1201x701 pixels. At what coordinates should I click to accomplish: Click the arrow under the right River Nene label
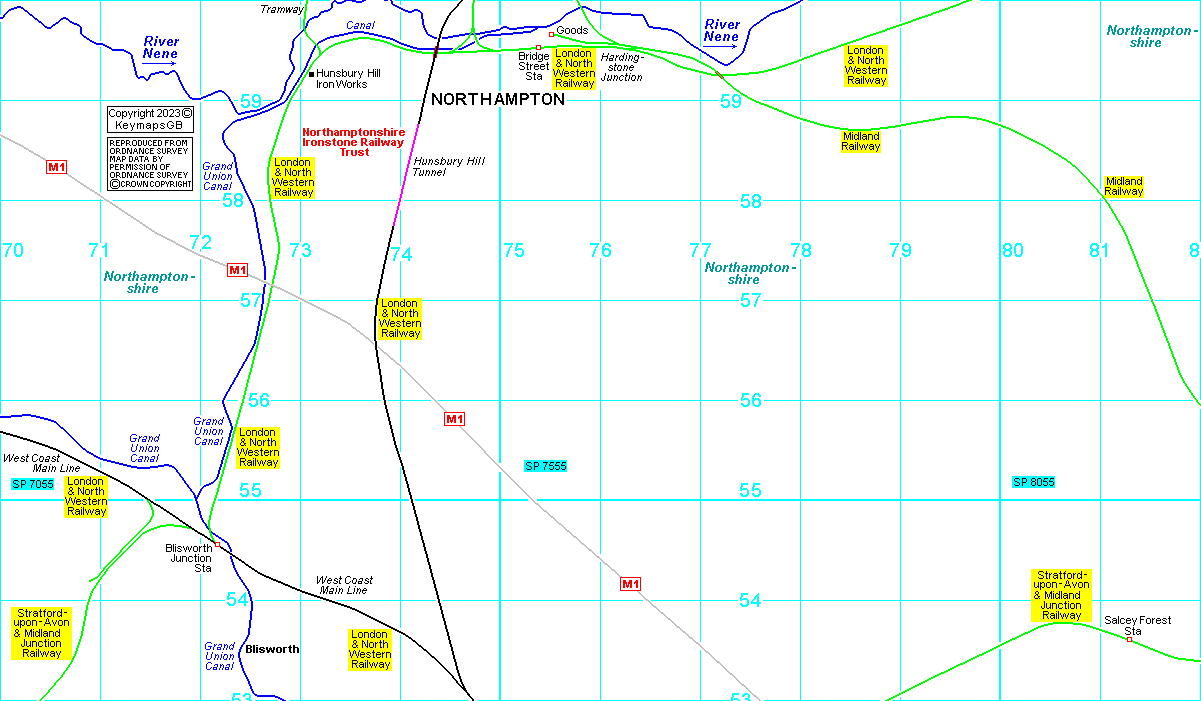coord(720,45)
